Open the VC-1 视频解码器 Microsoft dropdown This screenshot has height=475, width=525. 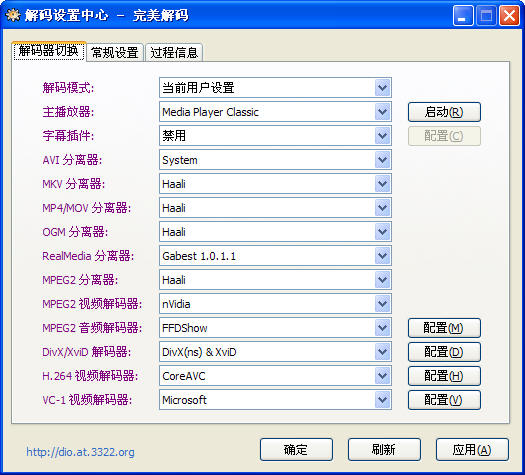pyautogui.click(x=275, y=400)
